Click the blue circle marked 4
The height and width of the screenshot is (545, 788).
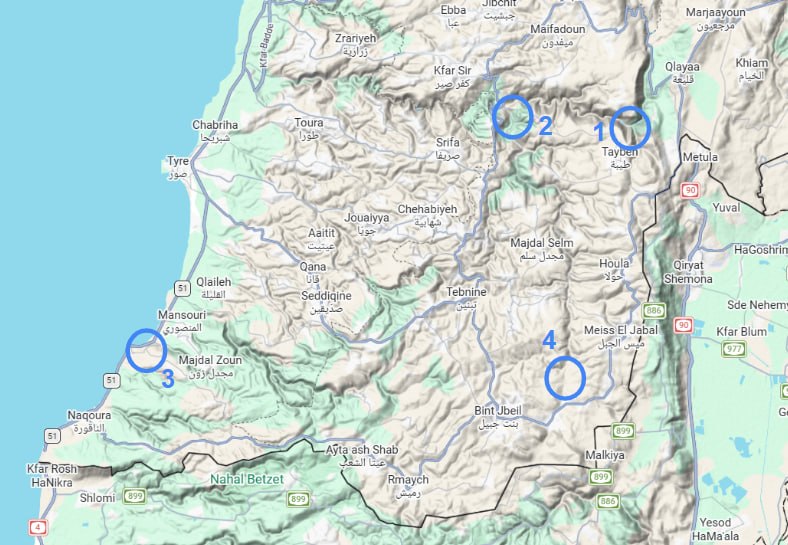tap(565, 378)
